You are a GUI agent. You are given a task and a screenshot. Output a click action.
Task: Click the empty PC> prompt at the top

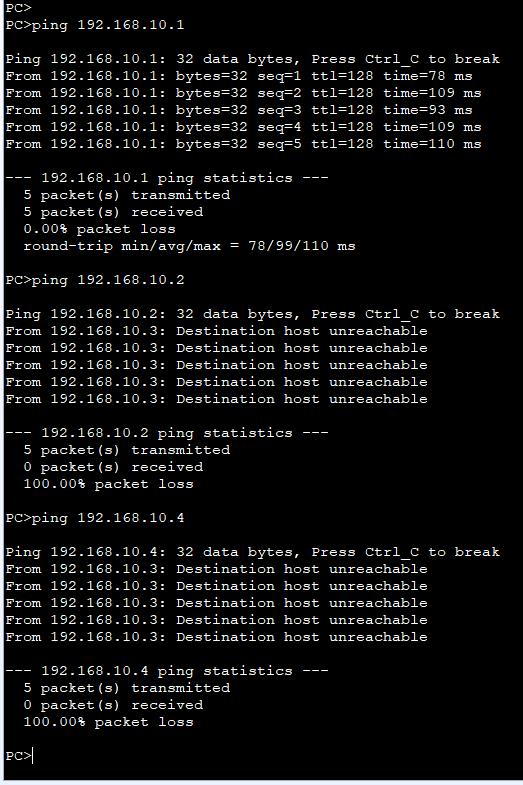(x=19, y=8)
